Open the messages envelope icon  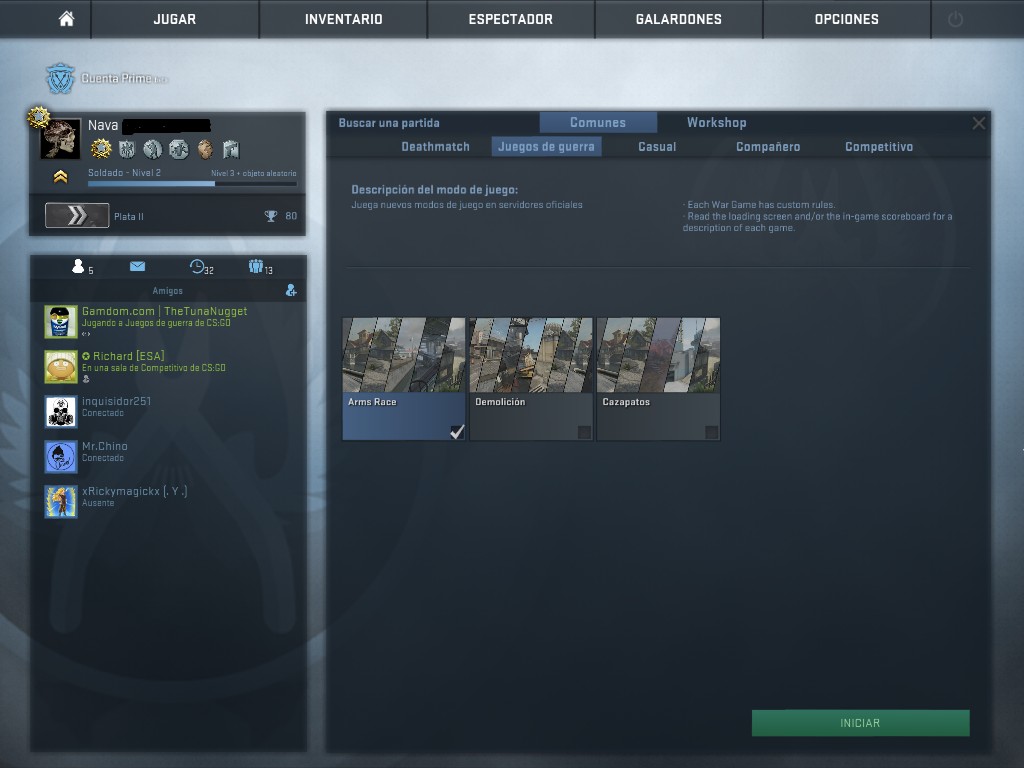137,267
